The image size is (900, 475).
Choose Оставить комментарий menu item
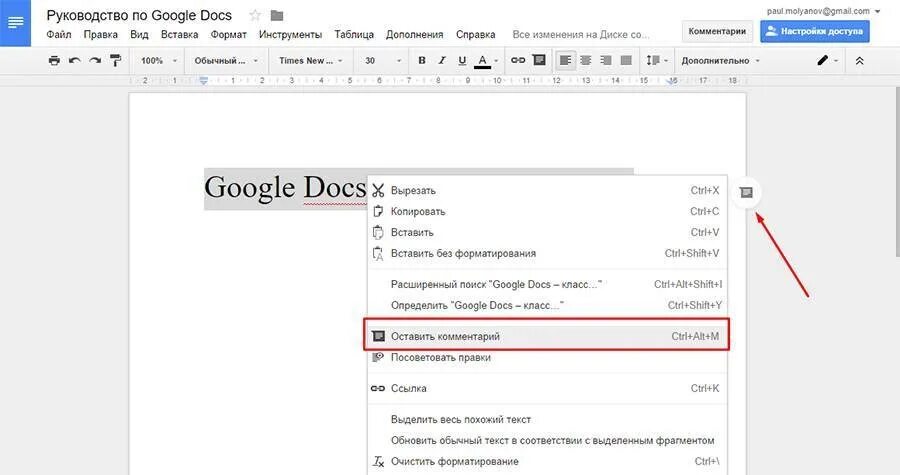(547, 336)
